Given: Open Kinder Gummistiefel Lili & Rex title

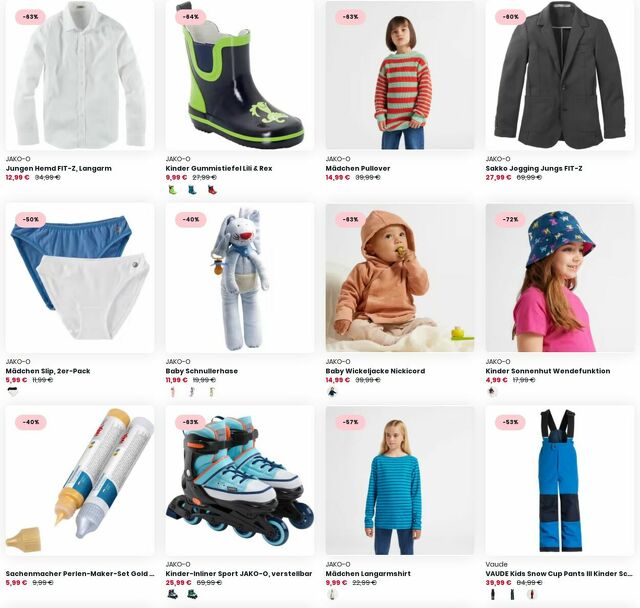Looking at the screenshot, I should [x=219, y=168].
